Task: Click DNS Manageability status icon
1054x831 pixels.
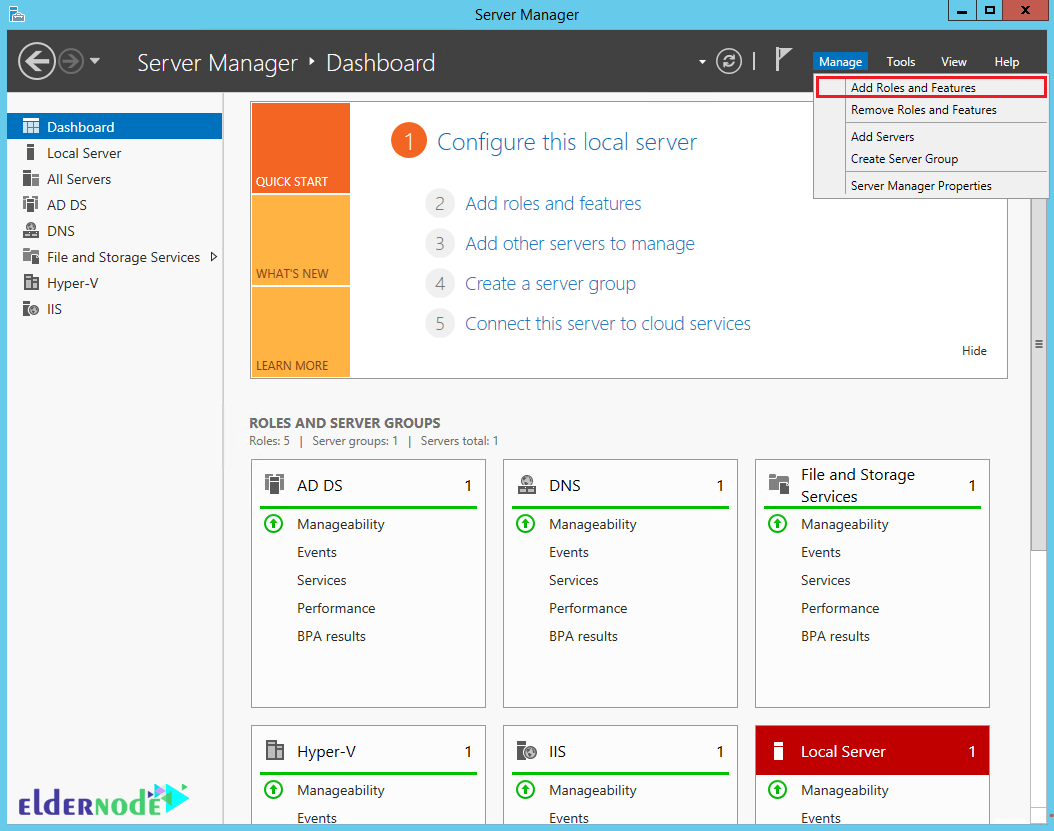Action: pos(526,523)
